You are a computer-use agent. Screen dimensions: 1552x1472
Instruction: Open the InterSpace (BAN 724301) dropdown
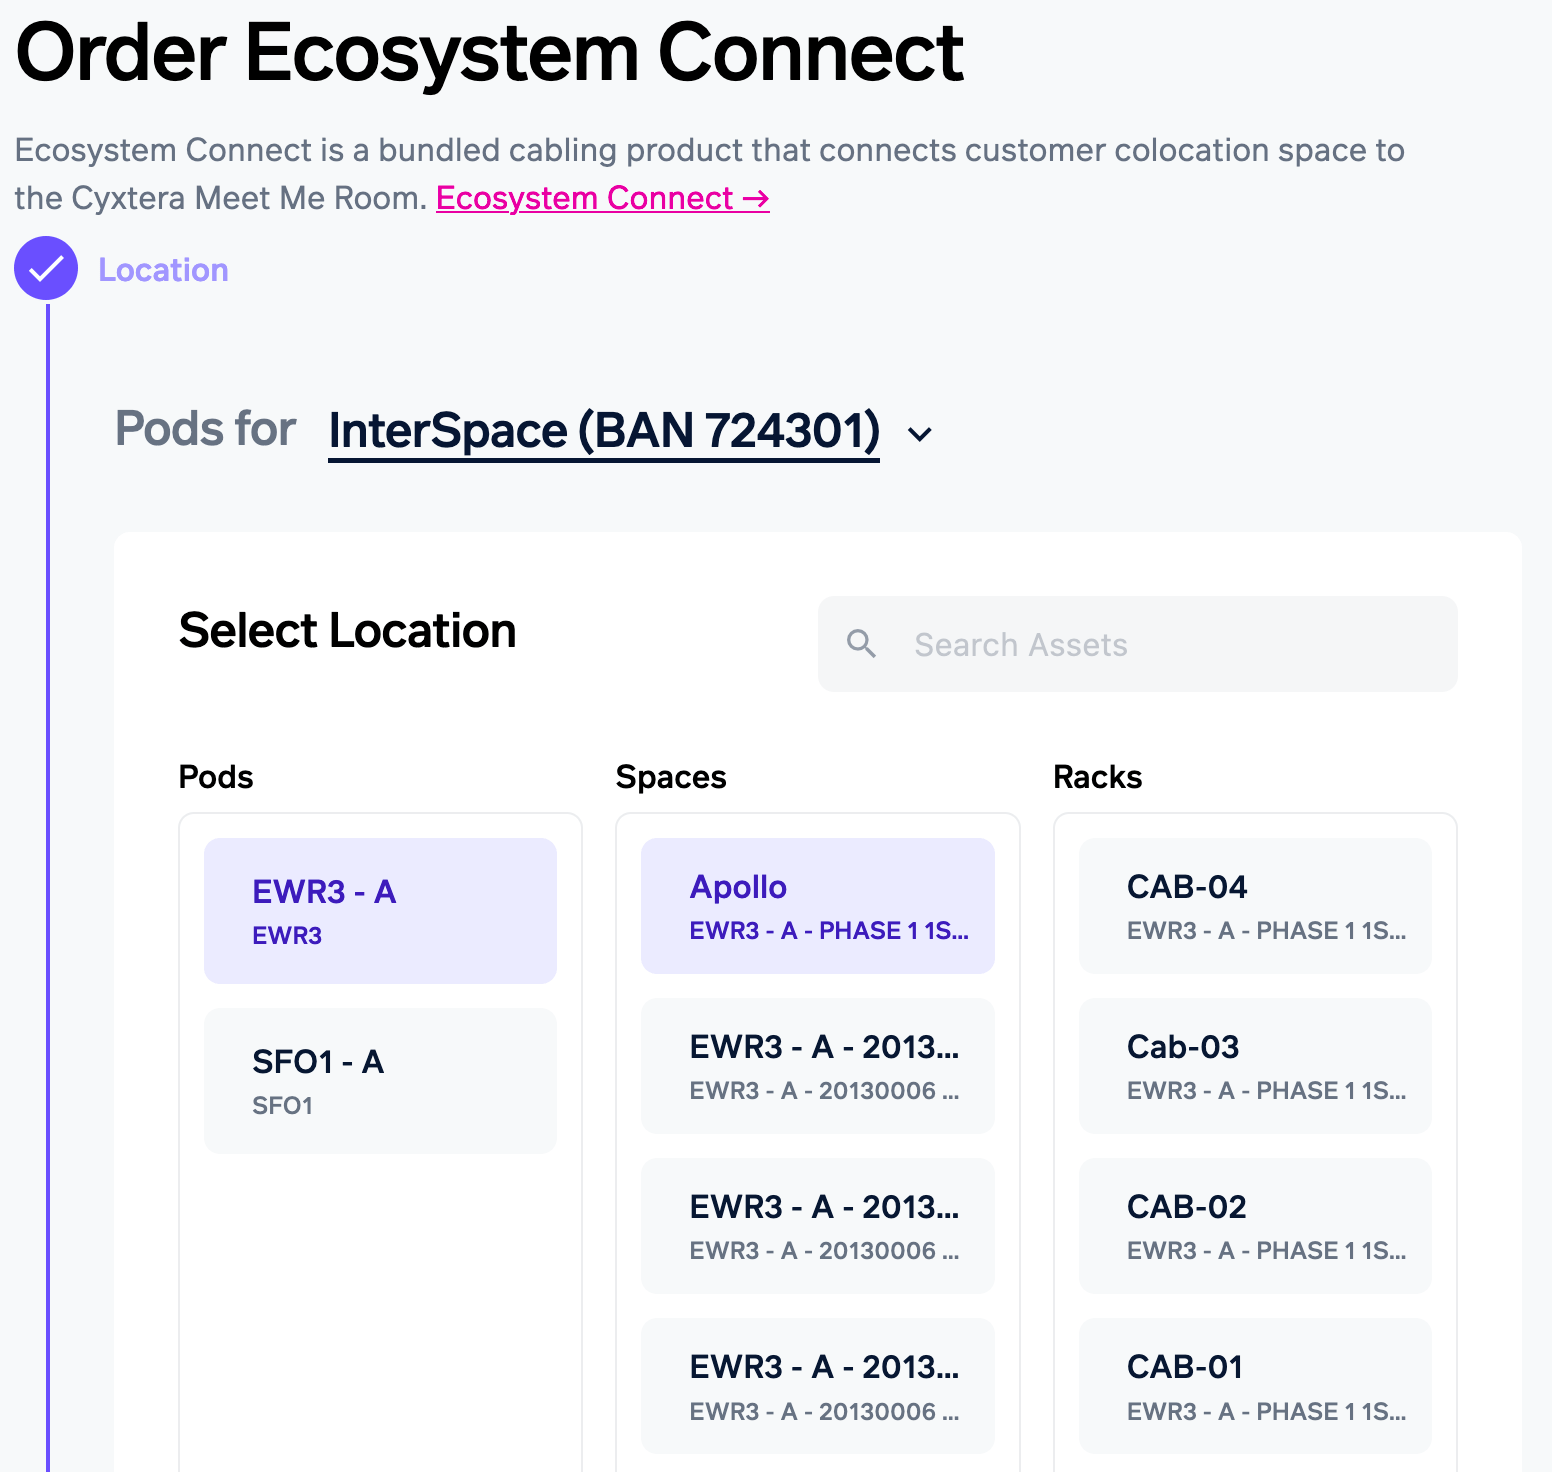click(604, 431)
